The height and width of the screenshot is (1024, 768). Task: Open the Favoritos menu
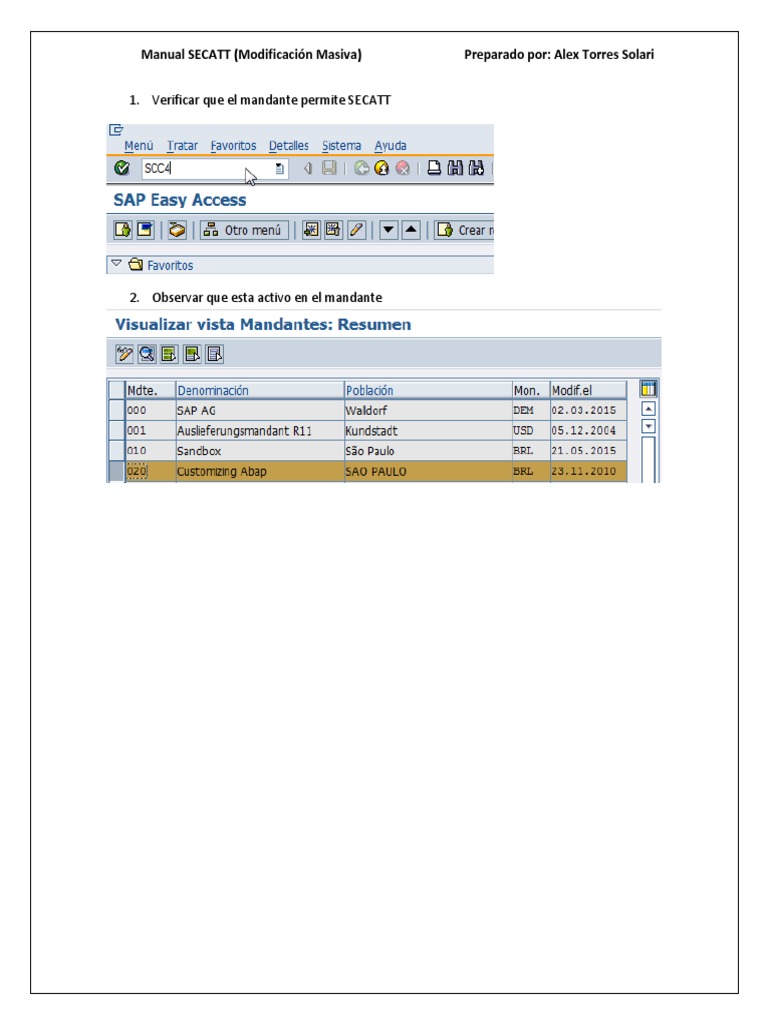233,146
